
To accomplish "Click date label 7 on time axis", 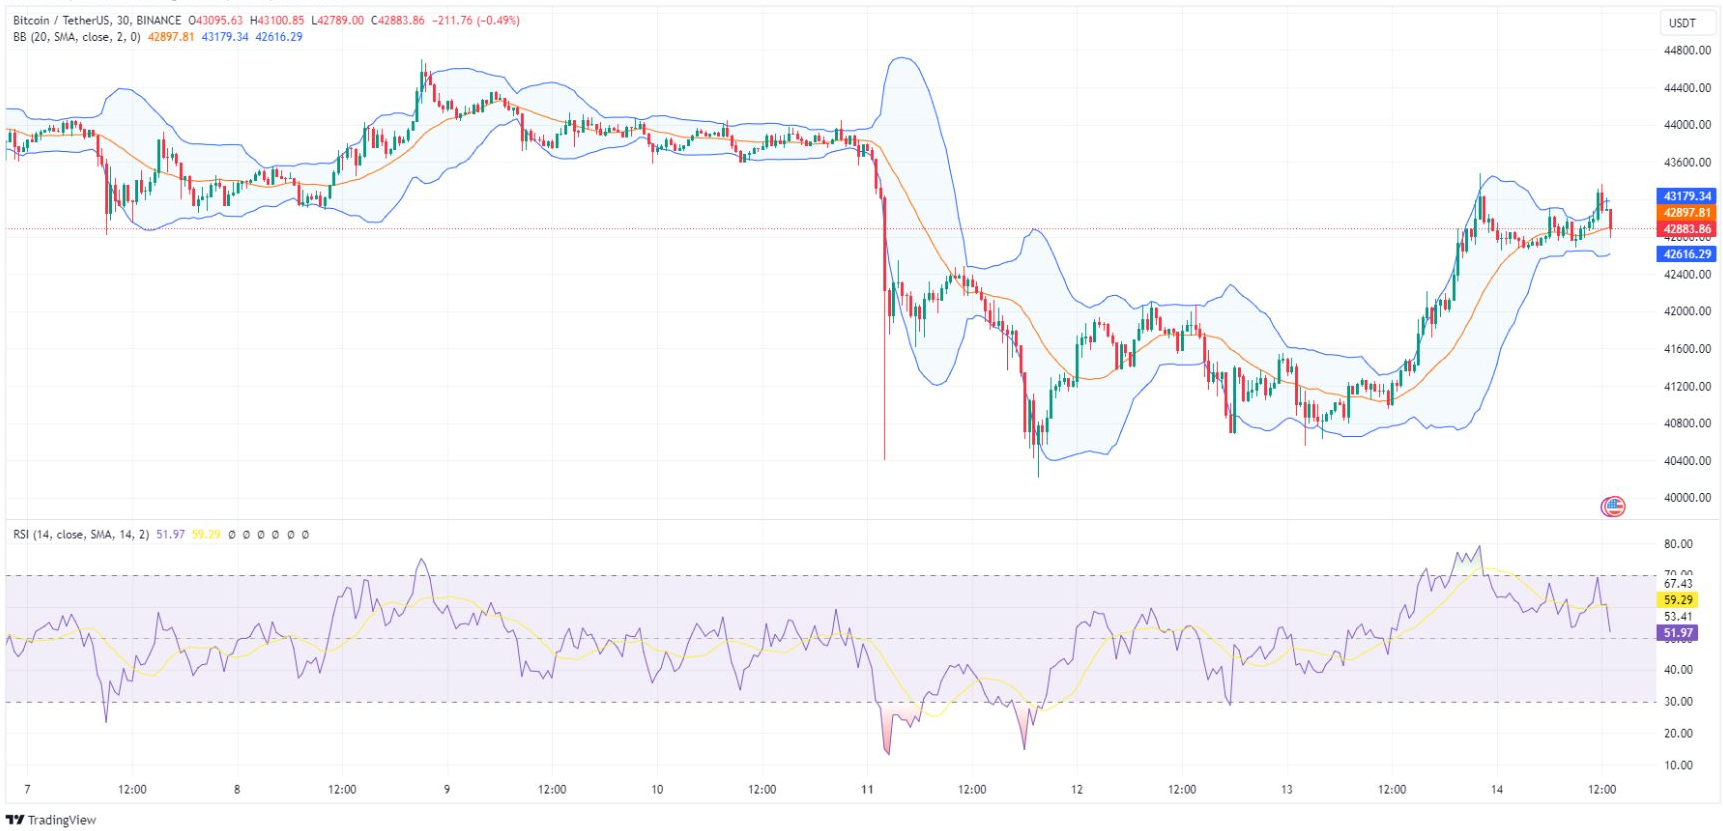I will pos(27,790).
